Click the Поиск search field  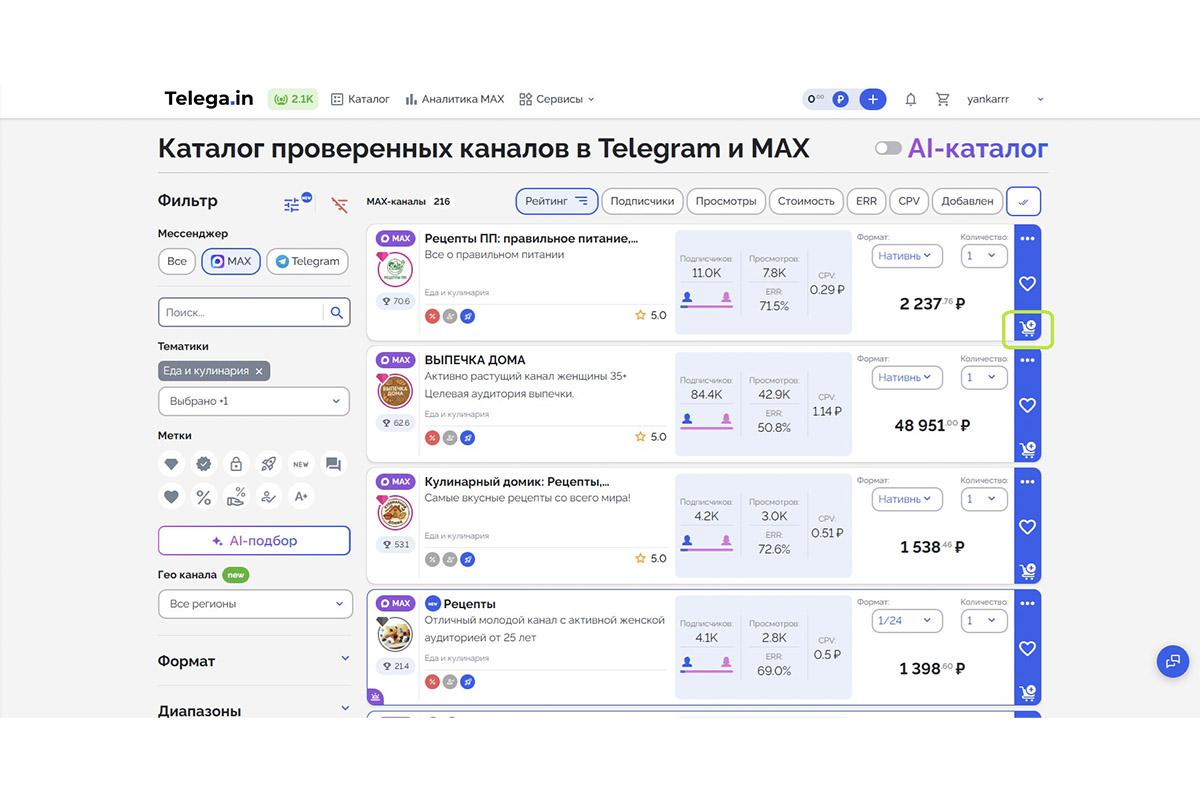[240, 311]
